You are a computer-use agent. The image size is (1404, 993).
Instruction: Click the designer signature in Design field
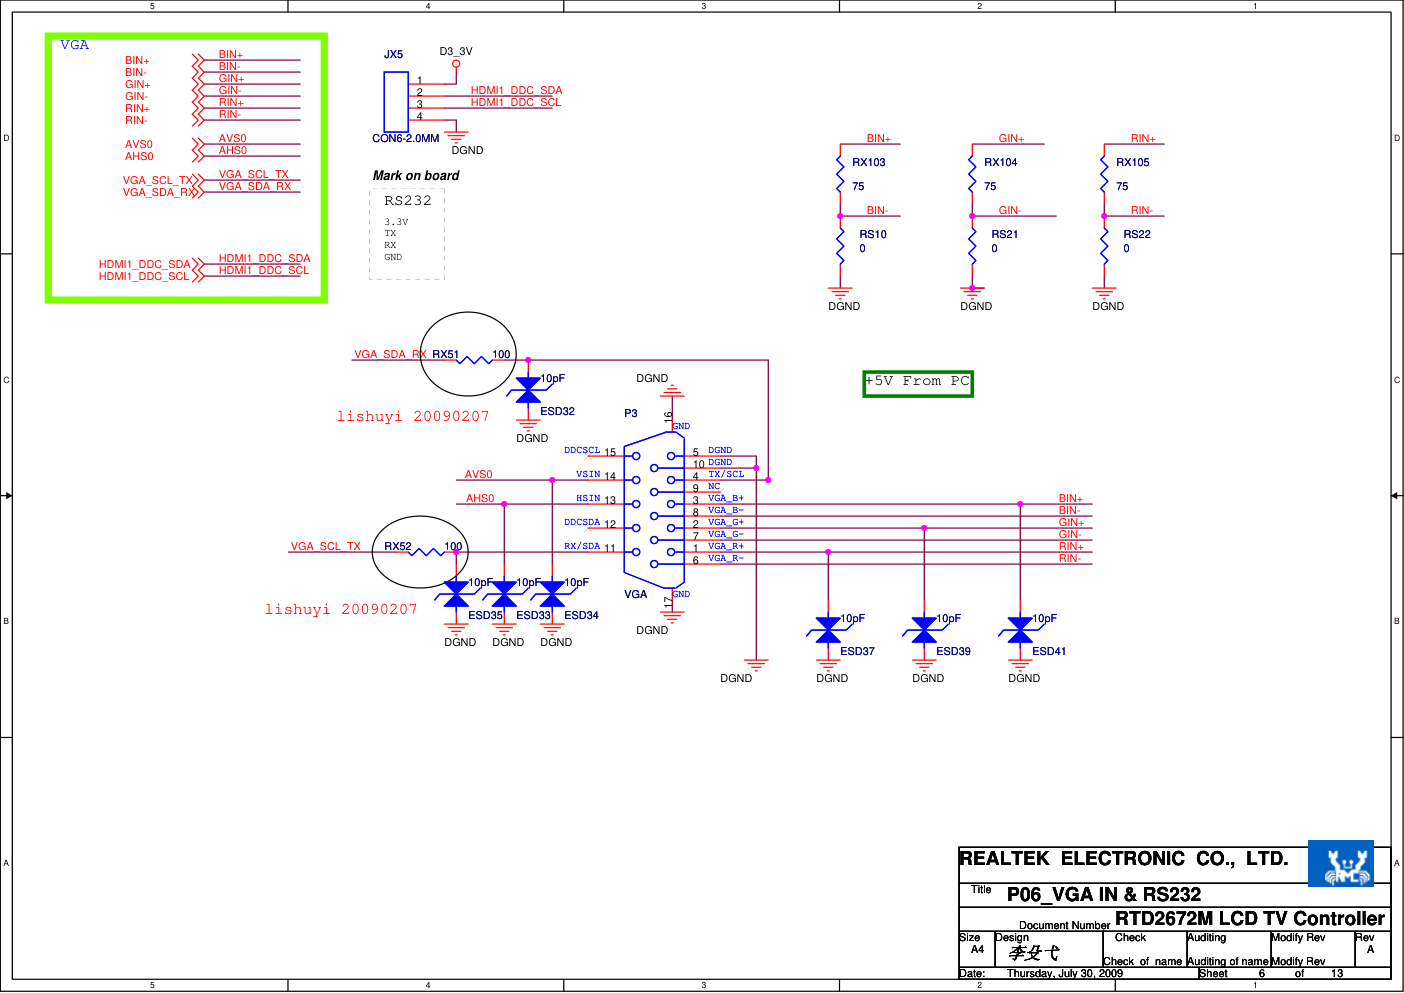tap(1034, 953)
